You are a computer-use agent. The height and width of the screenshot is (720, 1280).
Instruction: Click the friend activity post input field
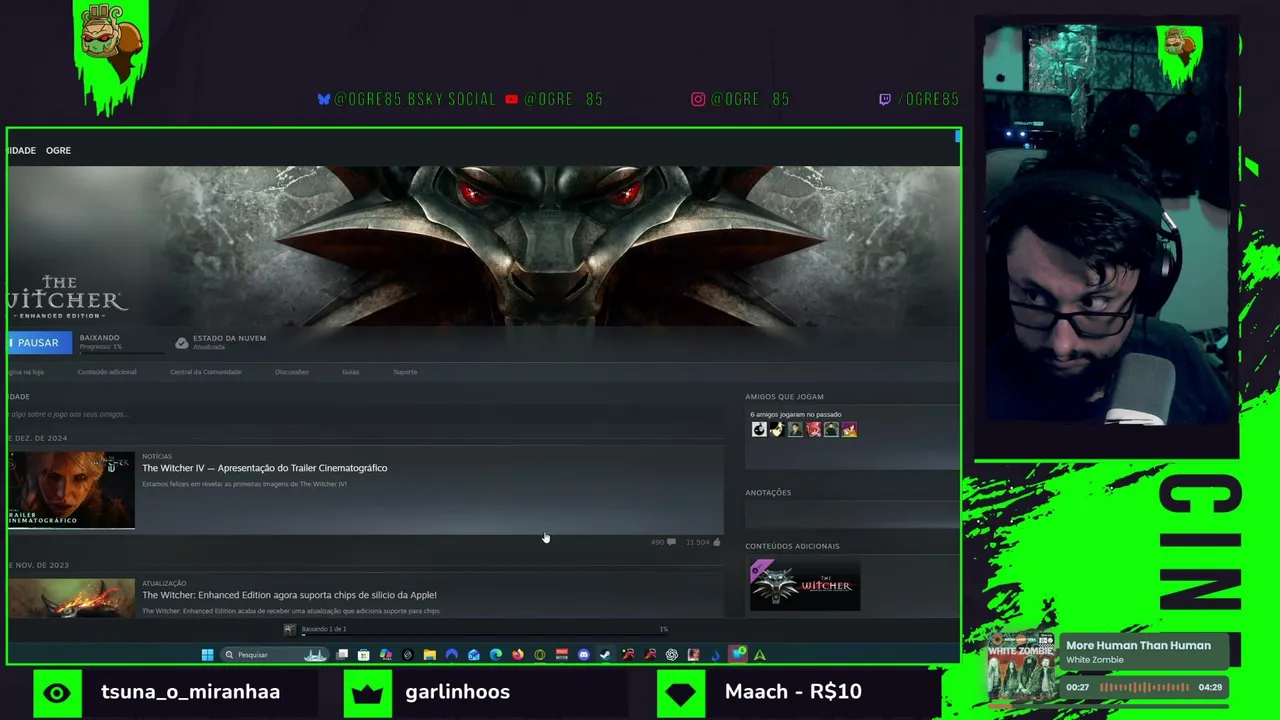(x=366, y=414)
